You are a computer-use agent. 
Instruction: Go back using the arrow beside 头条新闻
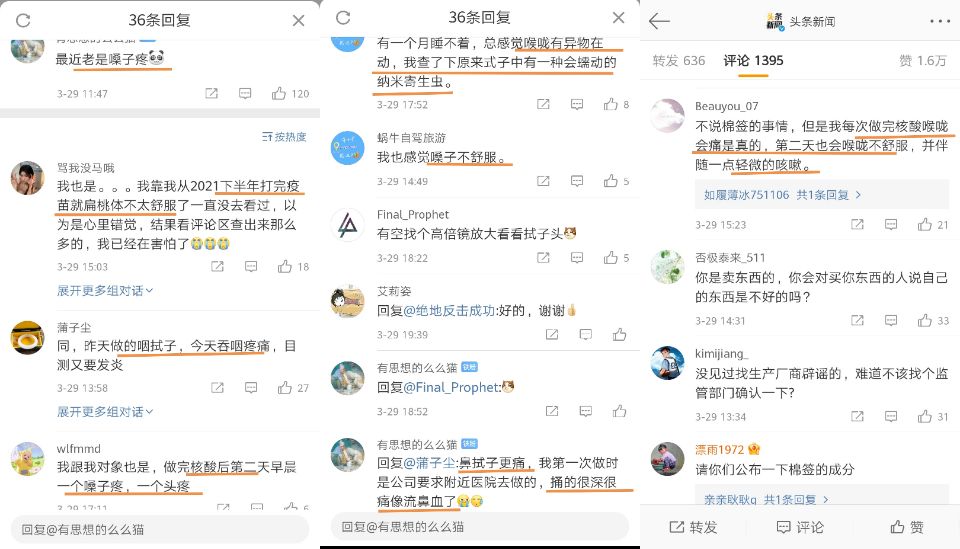click(659, 21)
